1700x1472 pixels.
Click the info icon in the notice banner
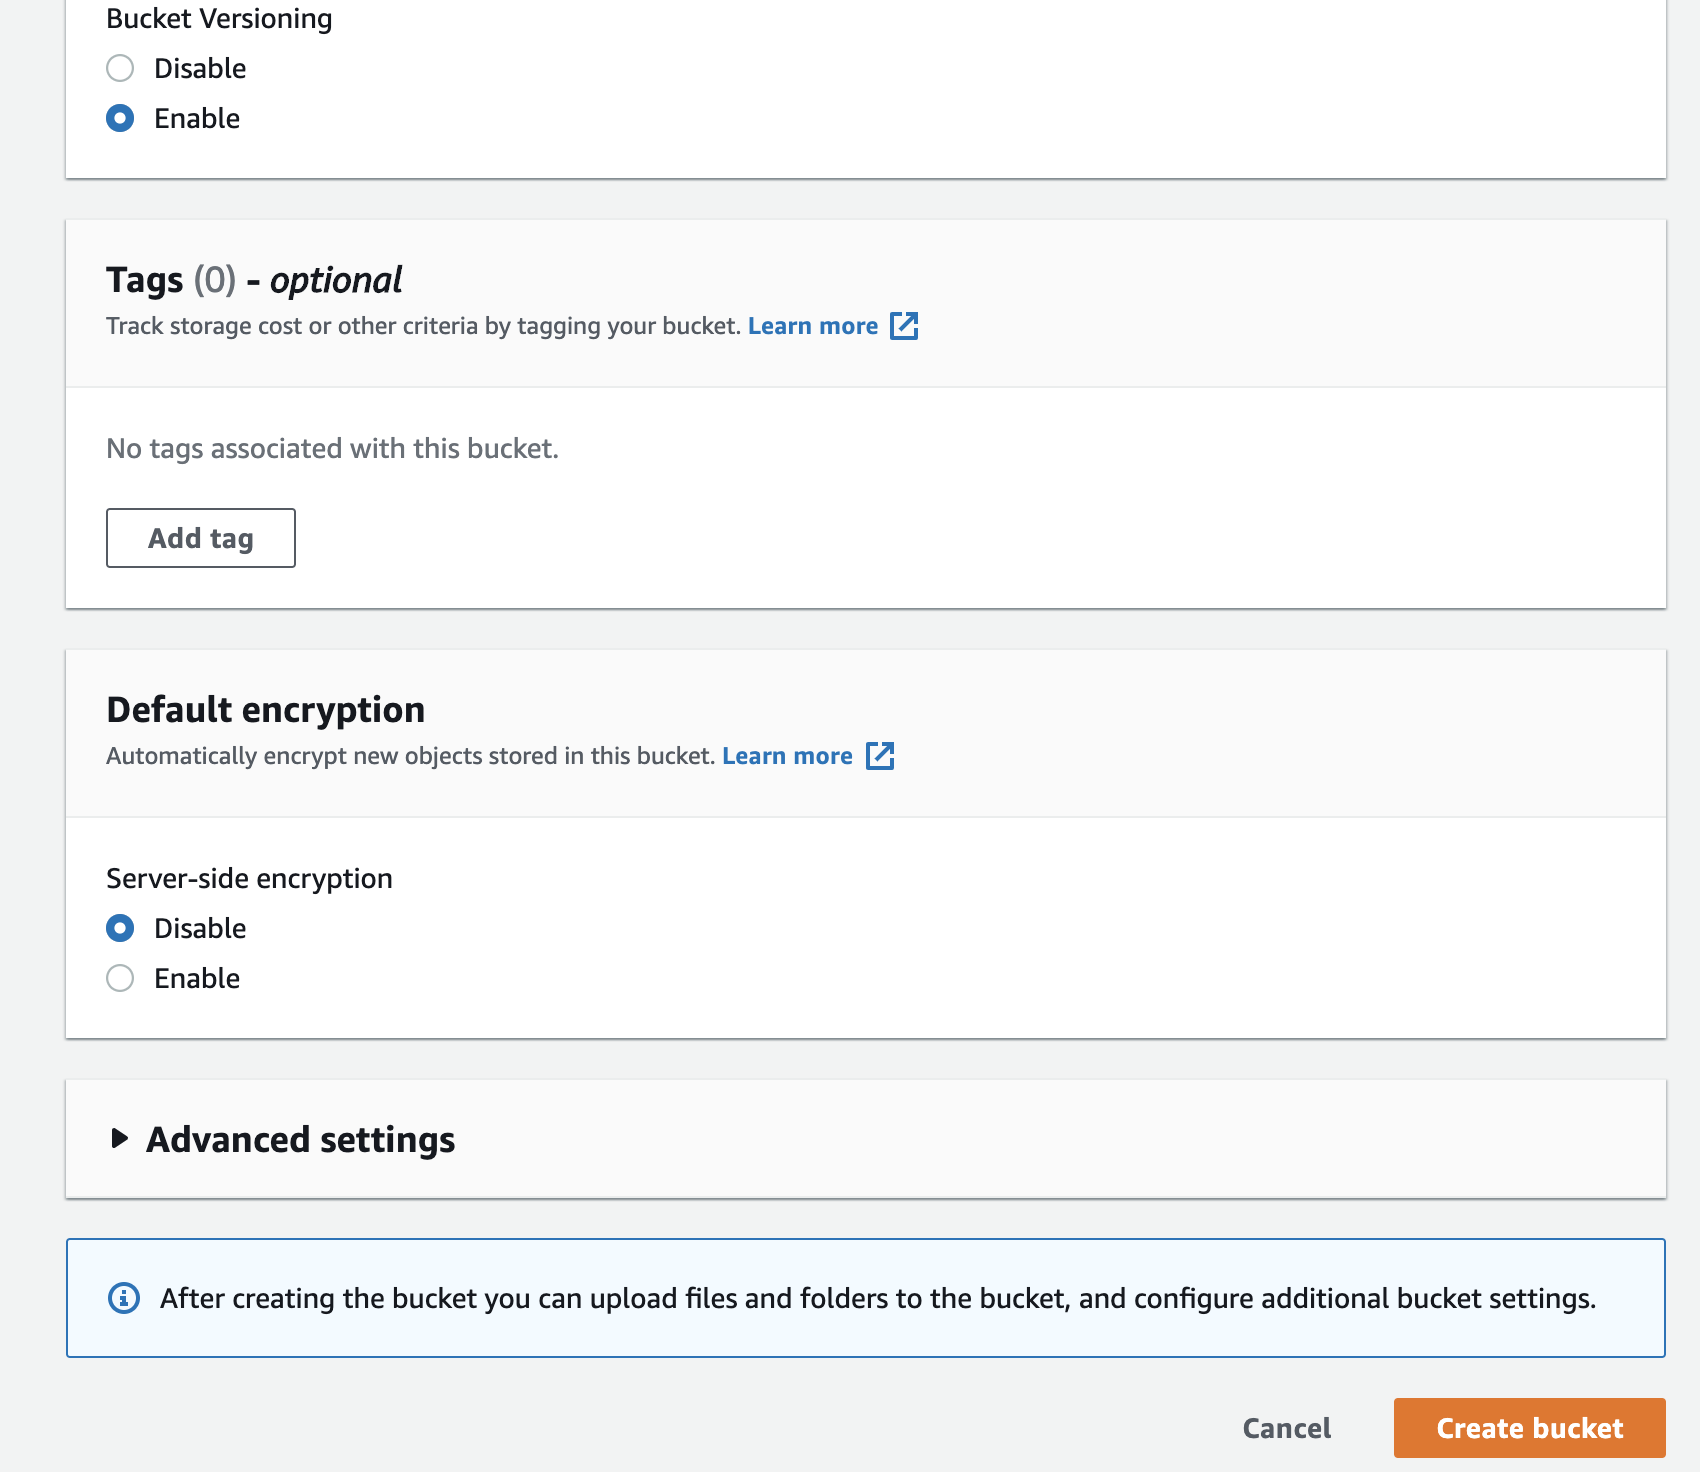(x=124, y=1298)
